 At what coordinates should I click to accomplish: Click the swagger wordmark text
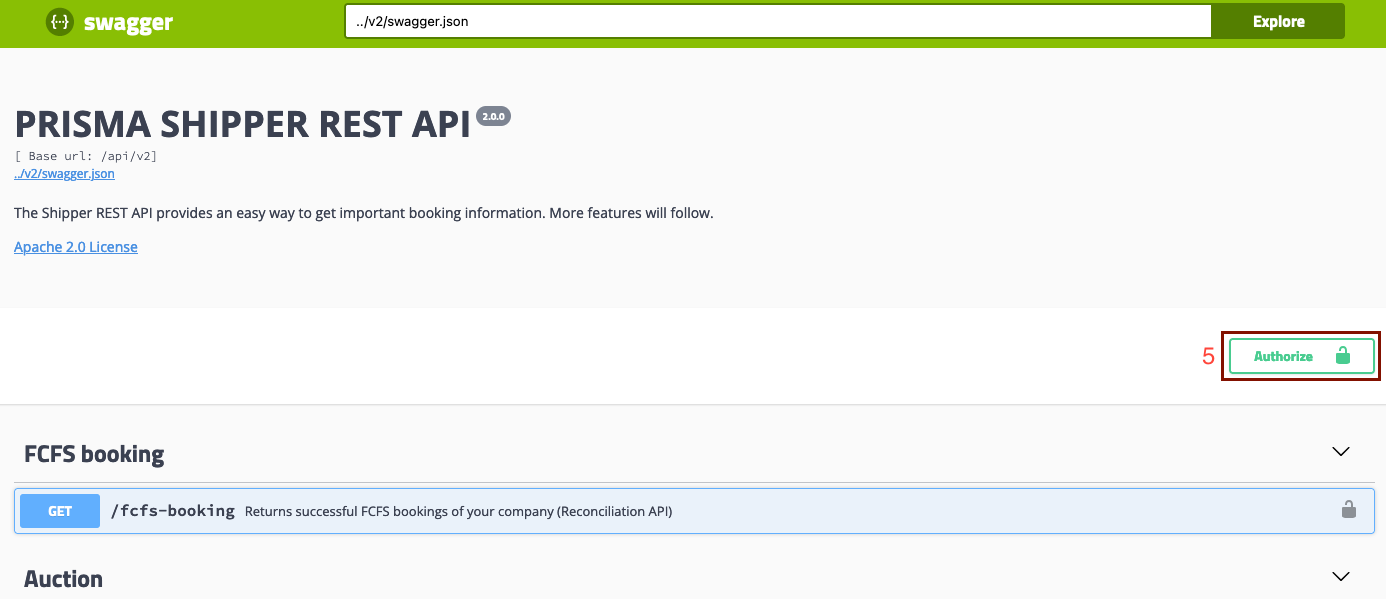[x=129, y=23]
